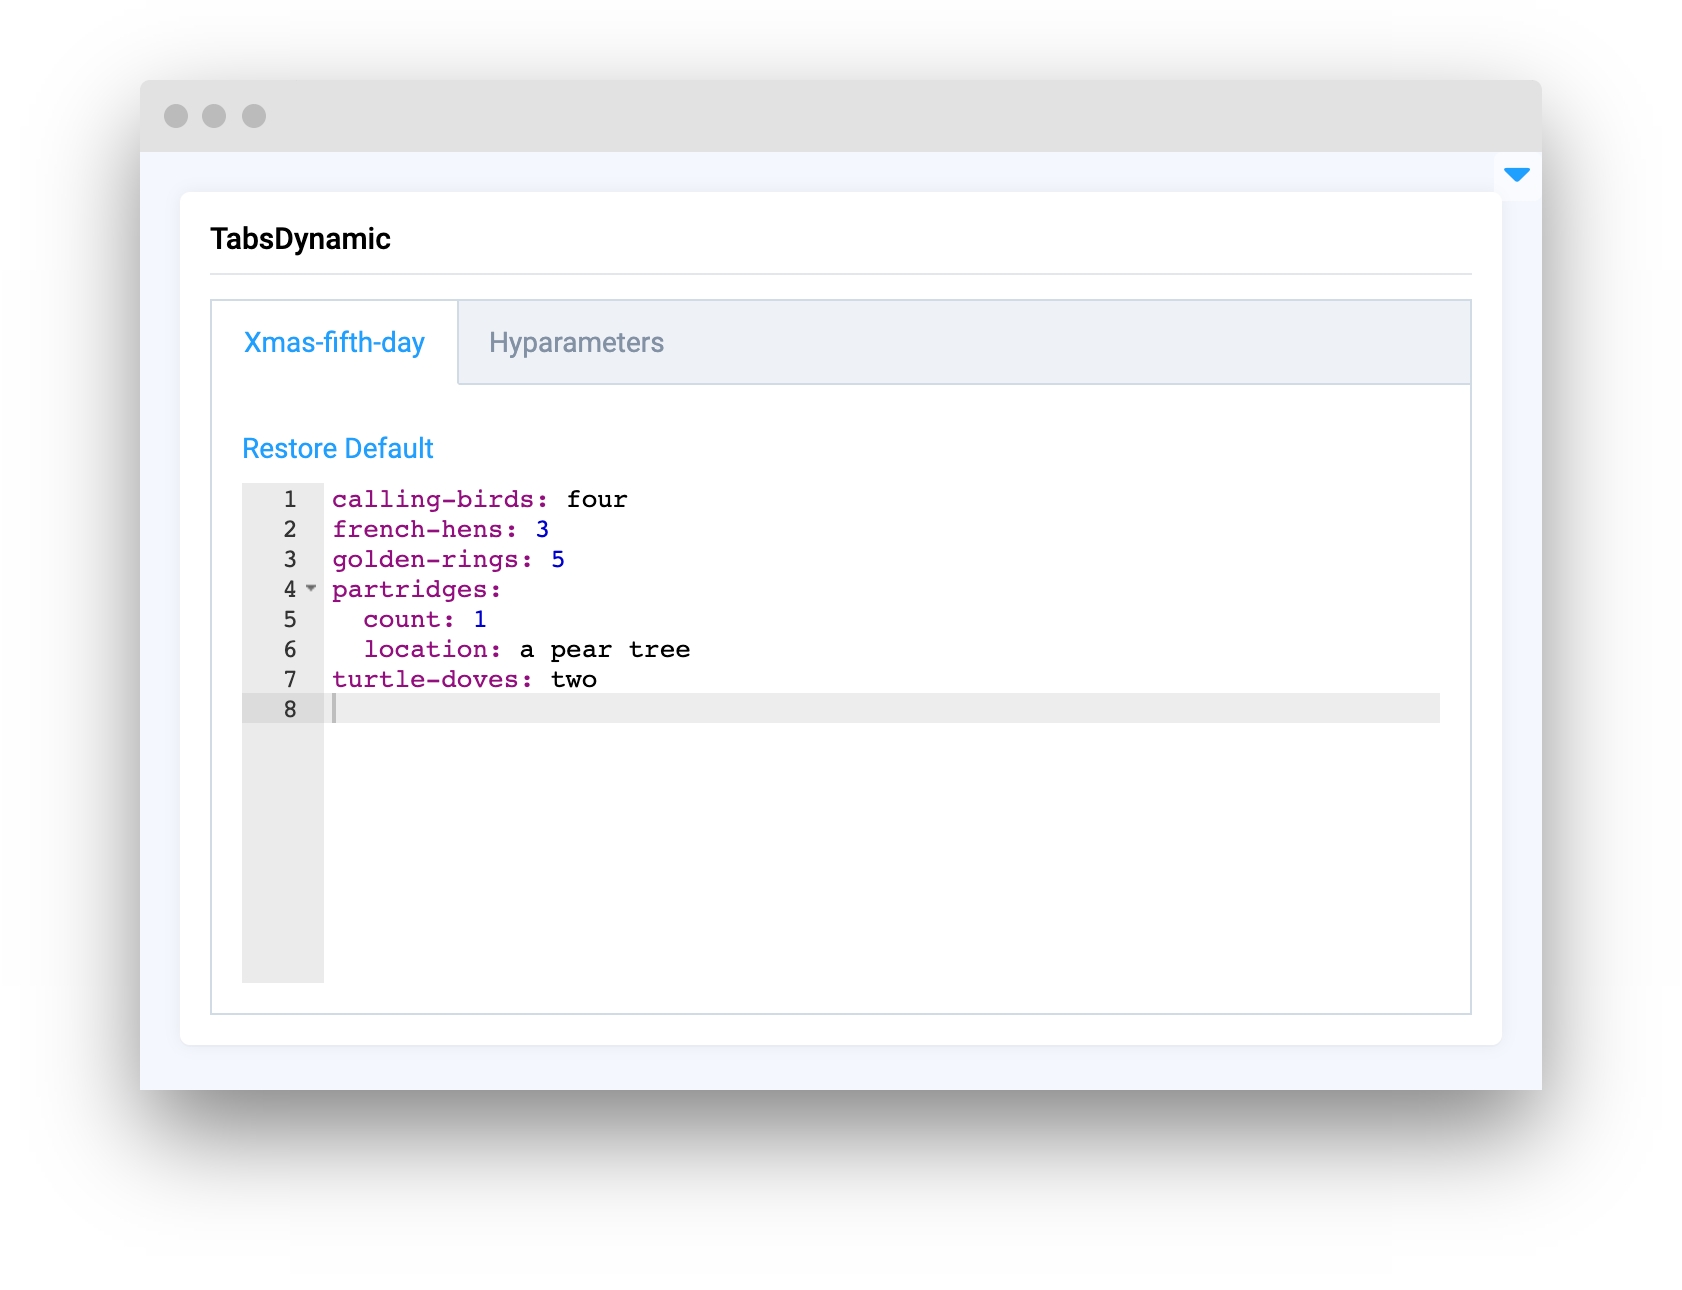Click the count value 1
Image resolution: width=1682 pixels, height=1290 pixels.
click(x=480, y=619)
